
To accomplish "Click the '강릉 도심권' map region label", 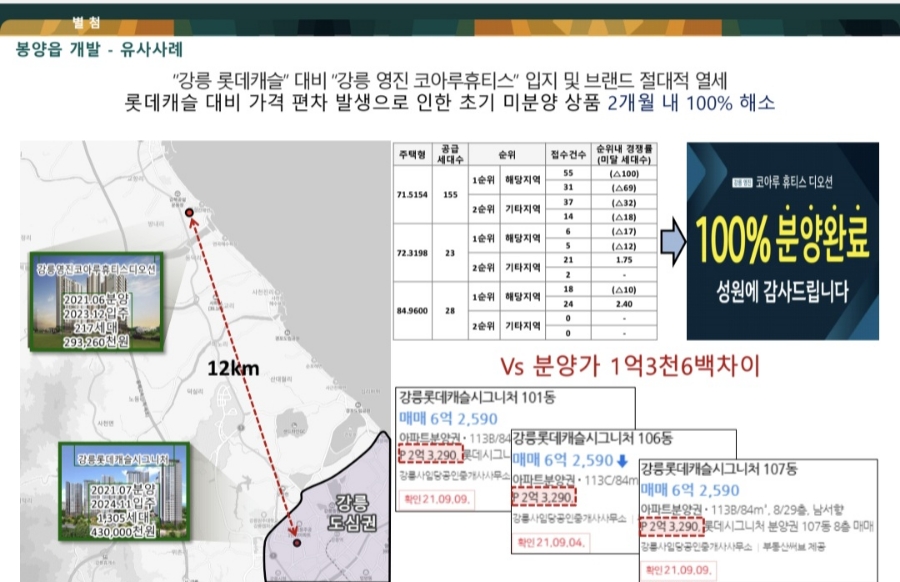I will (352, 512).
